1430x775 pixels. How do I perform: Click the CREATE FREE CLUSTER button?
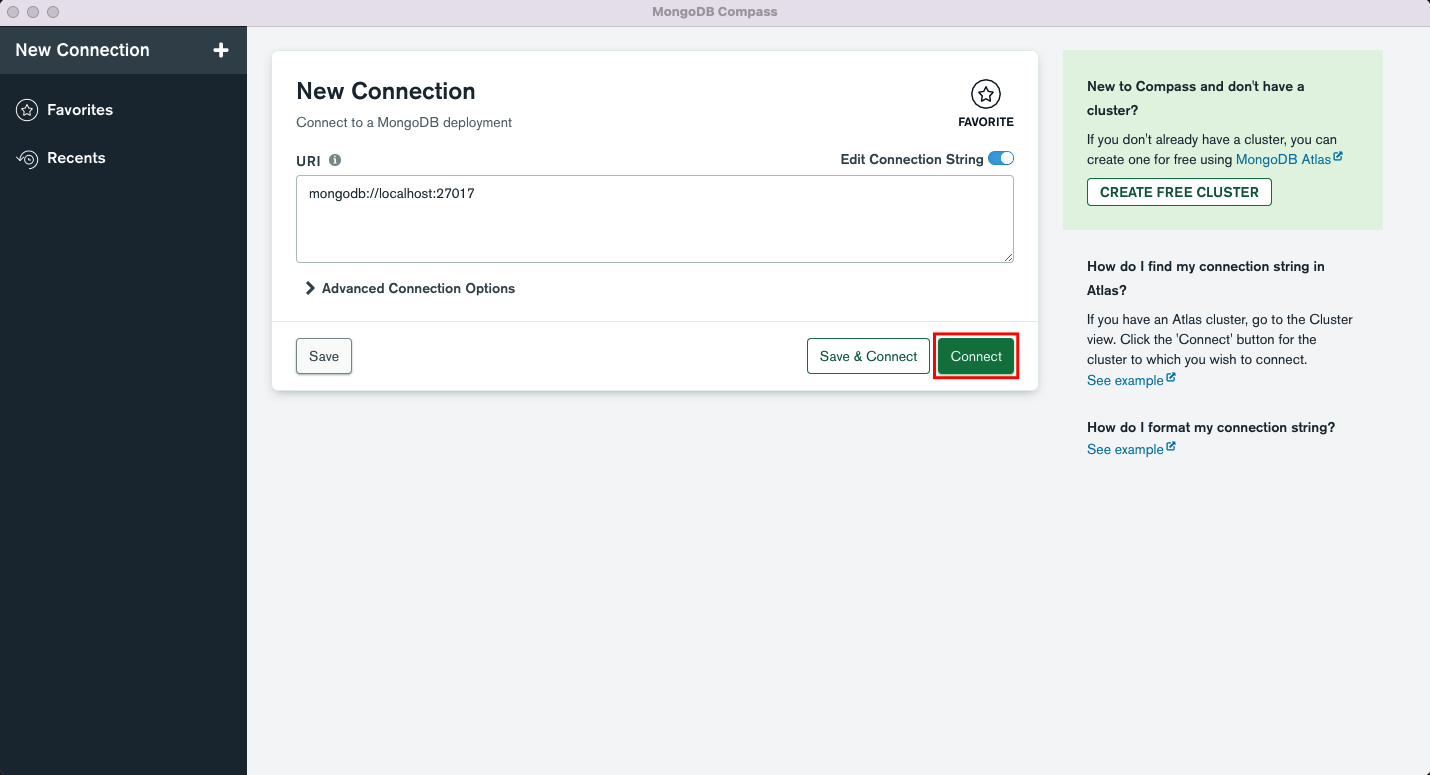tap(1179, 192)
